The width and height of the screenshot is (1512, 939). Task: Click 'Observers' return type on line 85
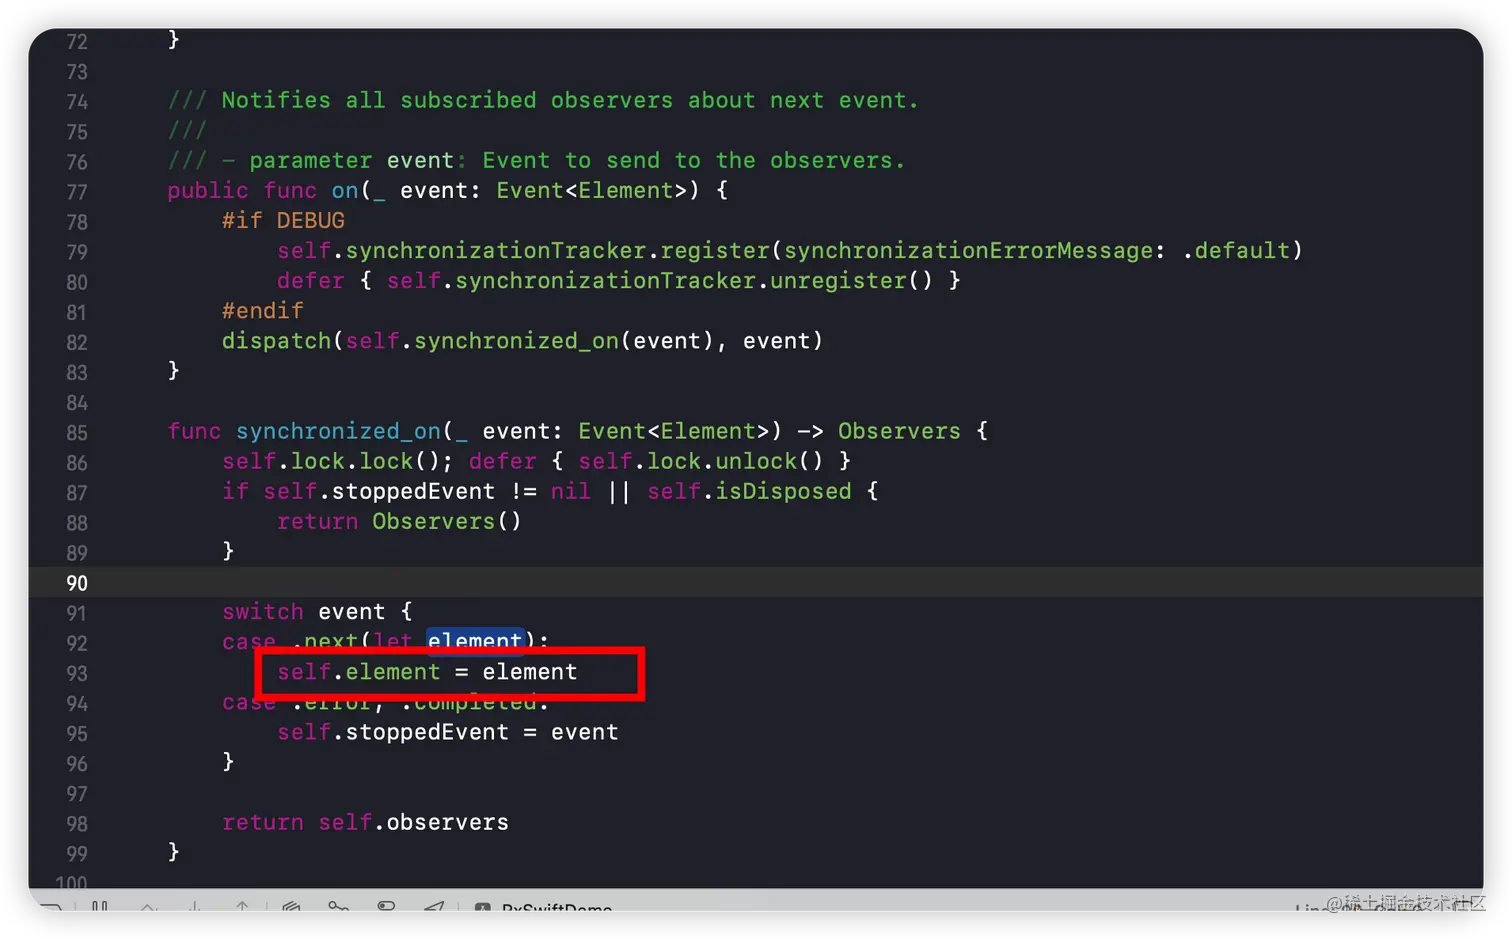(x=899, y=431)
